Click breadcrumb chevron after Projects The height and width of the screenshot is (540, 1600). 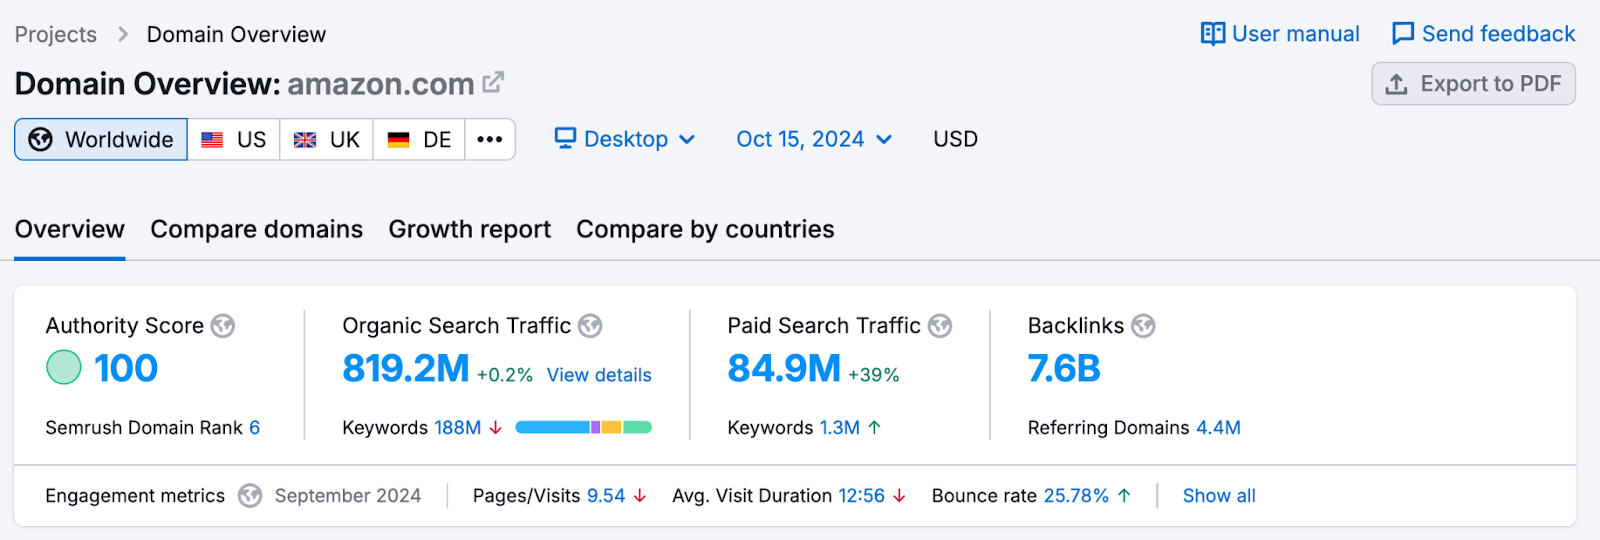pos(123,34)
